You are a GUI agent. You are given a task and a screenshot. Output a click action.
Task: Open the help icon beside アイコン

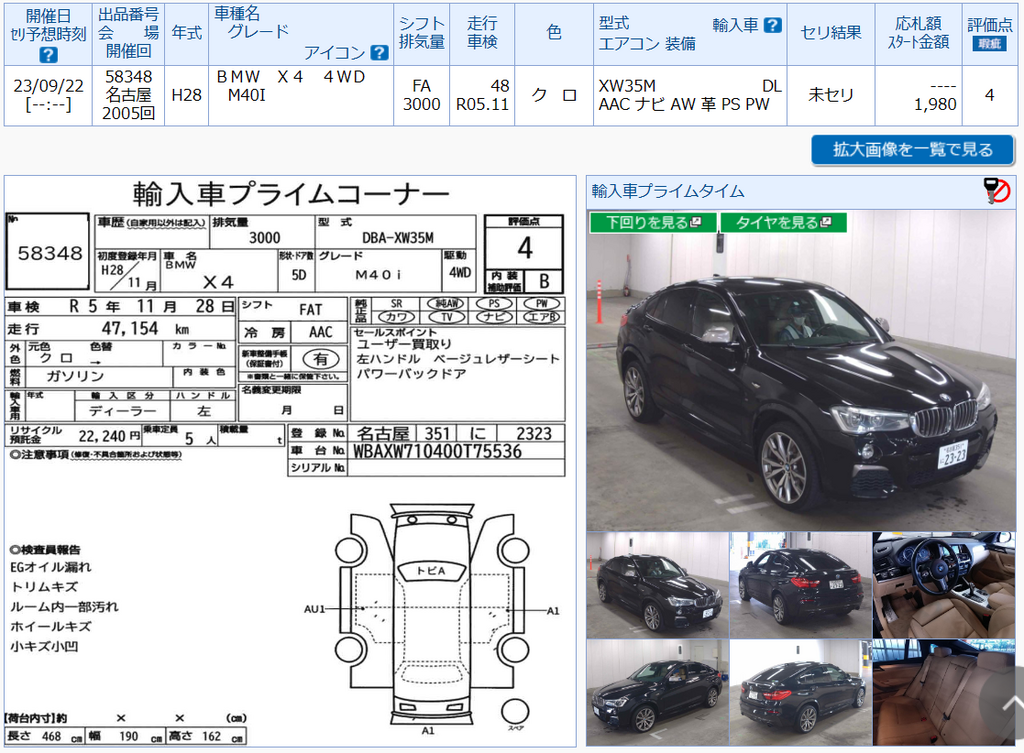(x=379, y=52)
